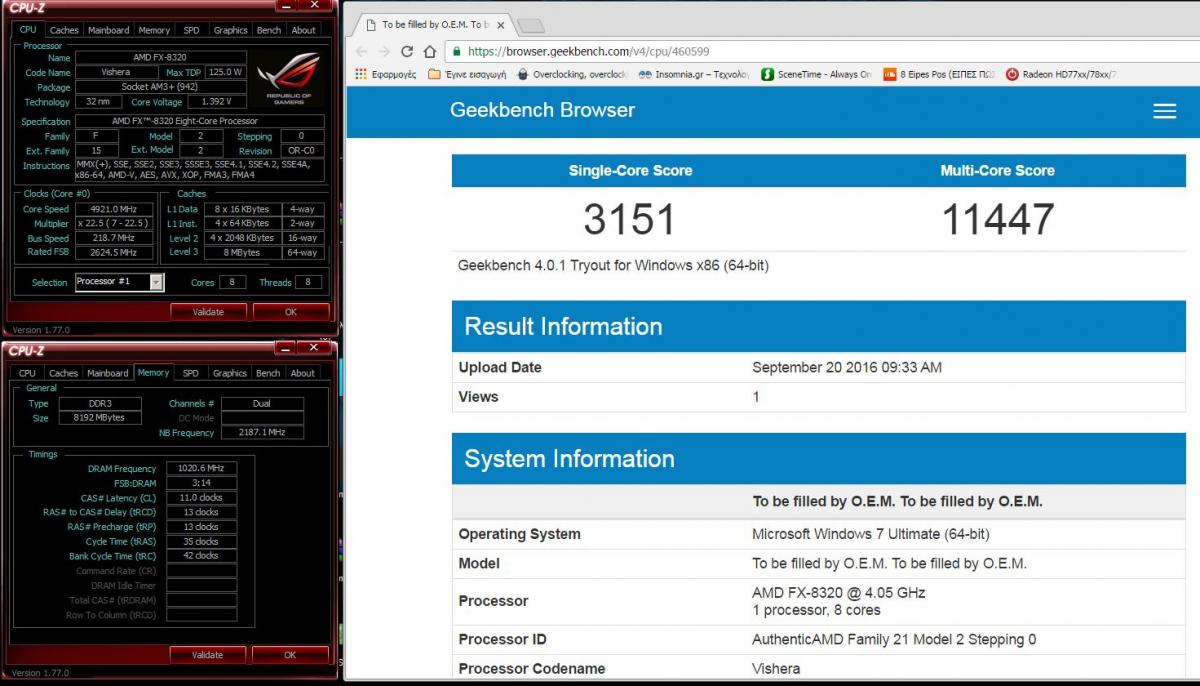Image resolution: width=1200 pixels, height=686 pixels.
Task: Click the memory Size value 8192 MBytes
Action: pyautogui.click(x=98, y=418)
